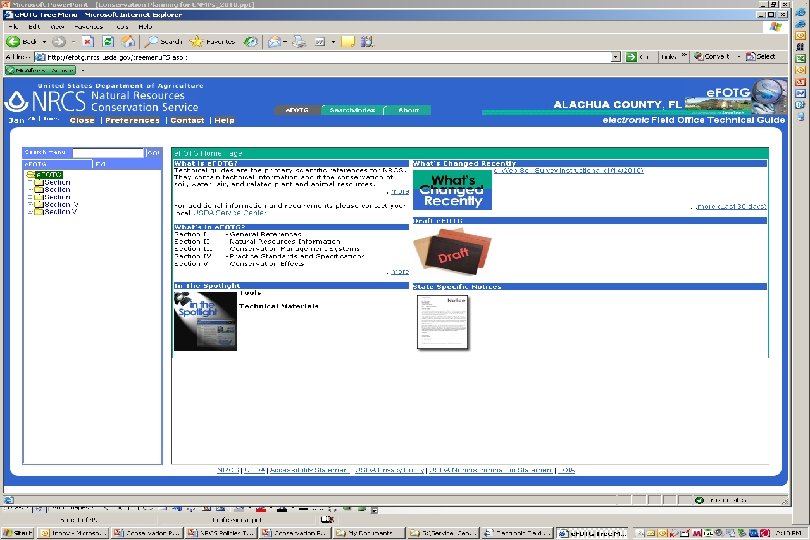Expand the first Section tree node
Viewport: 810px width, 540px height.
click(30, 182)
